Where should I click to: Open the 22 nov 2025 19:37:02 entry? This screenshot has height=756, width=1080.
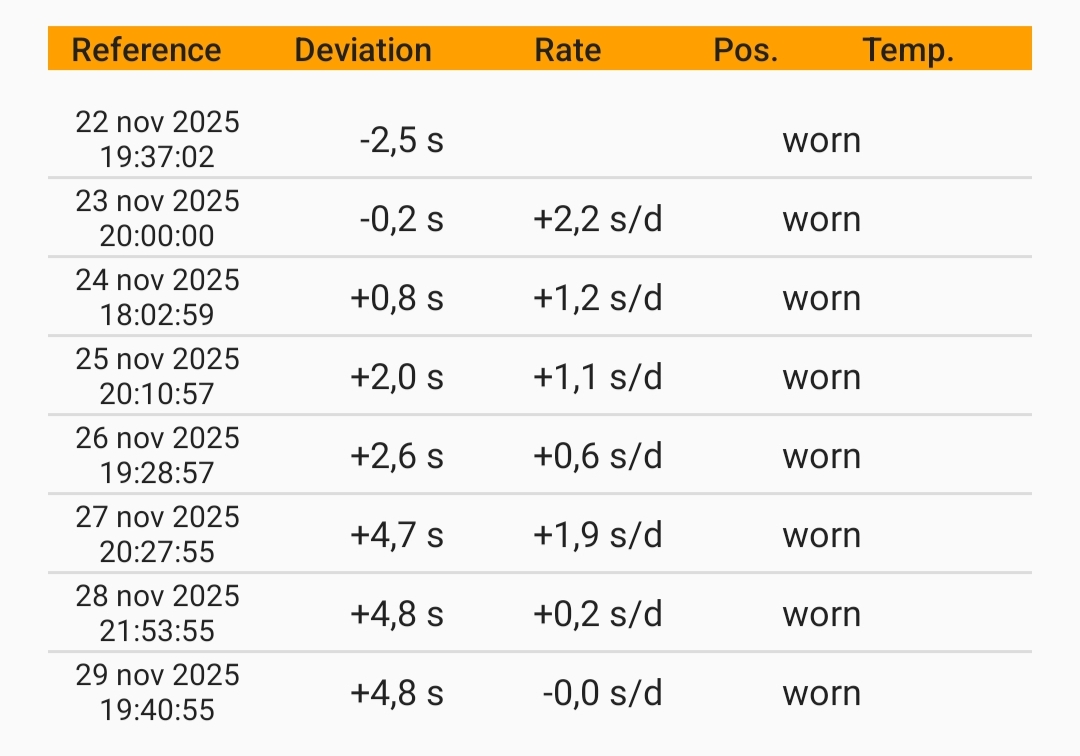(158, 139)
